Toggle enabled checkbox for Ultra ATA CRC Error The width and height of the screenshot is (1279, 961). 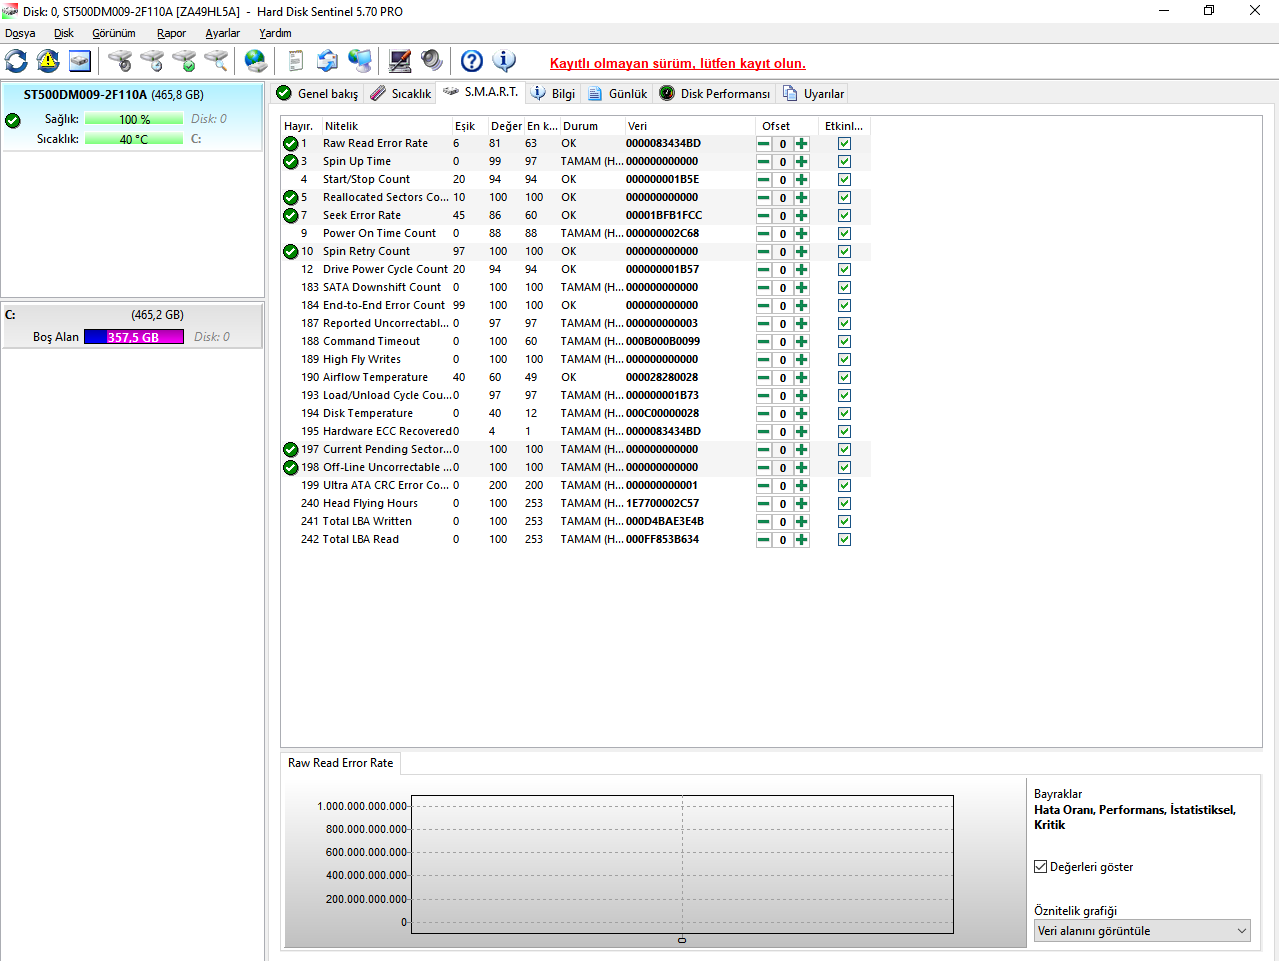[x=844, y=486]
